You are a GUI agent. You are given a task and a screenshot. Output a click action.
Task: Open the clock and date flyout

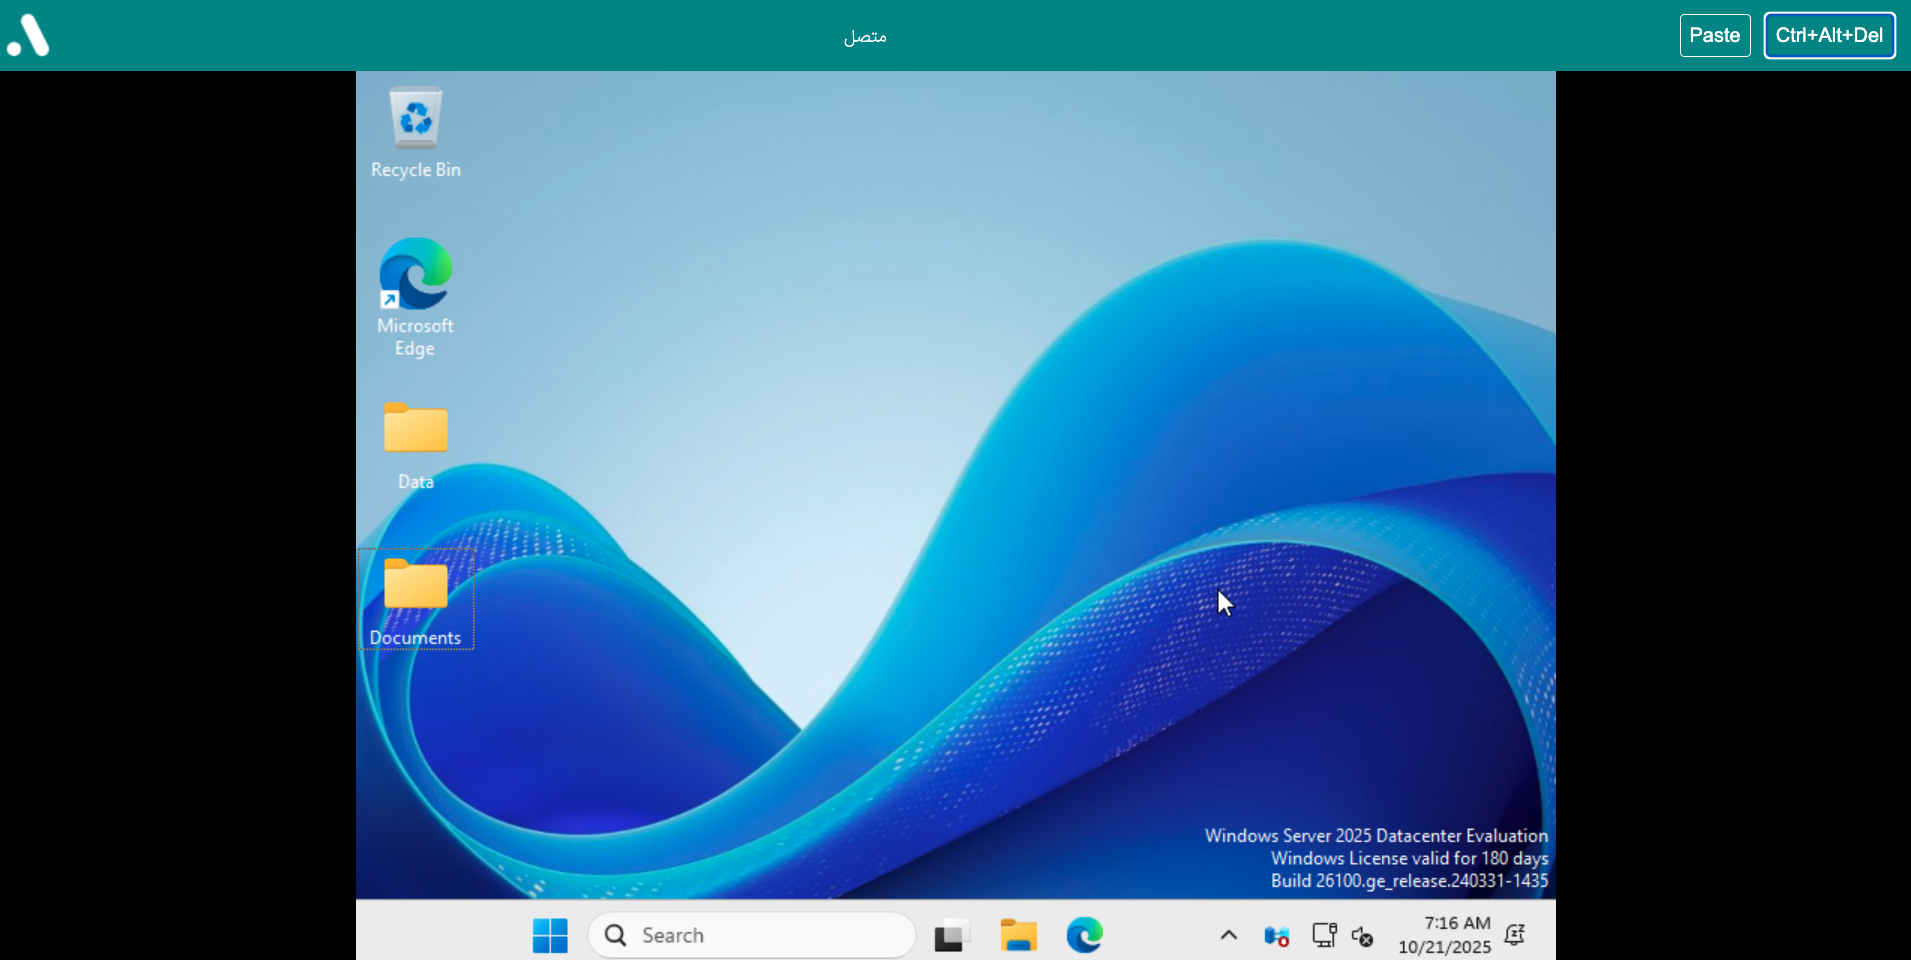tap(1444, 935)
